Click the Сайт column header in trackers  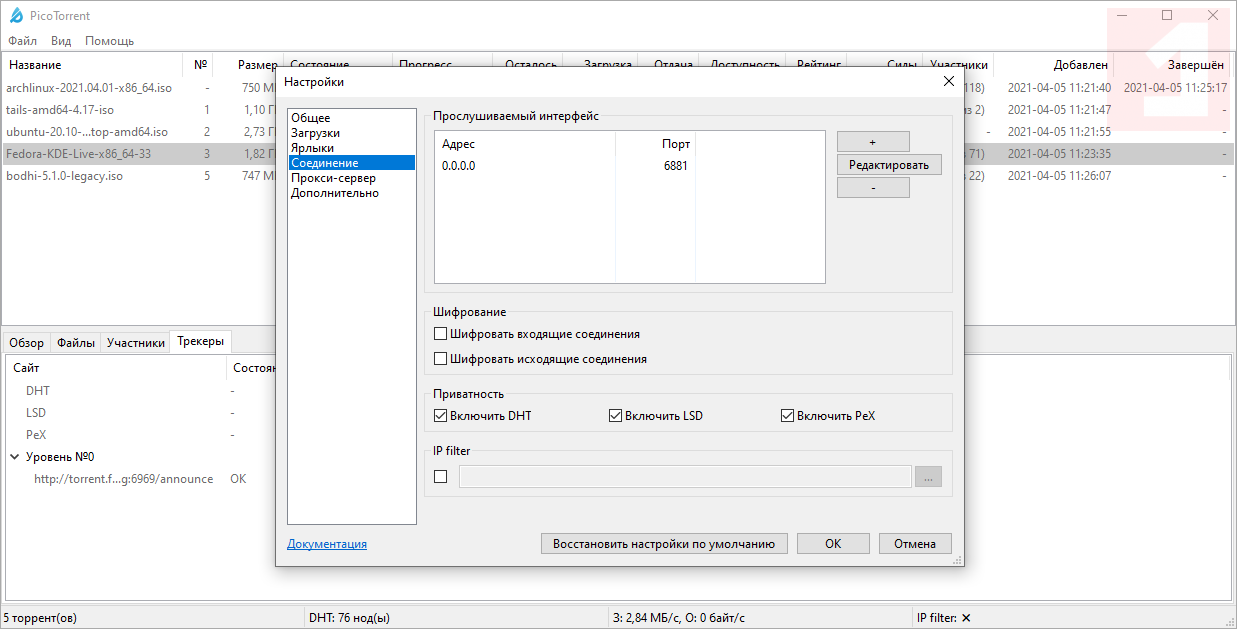click(116, 368)
